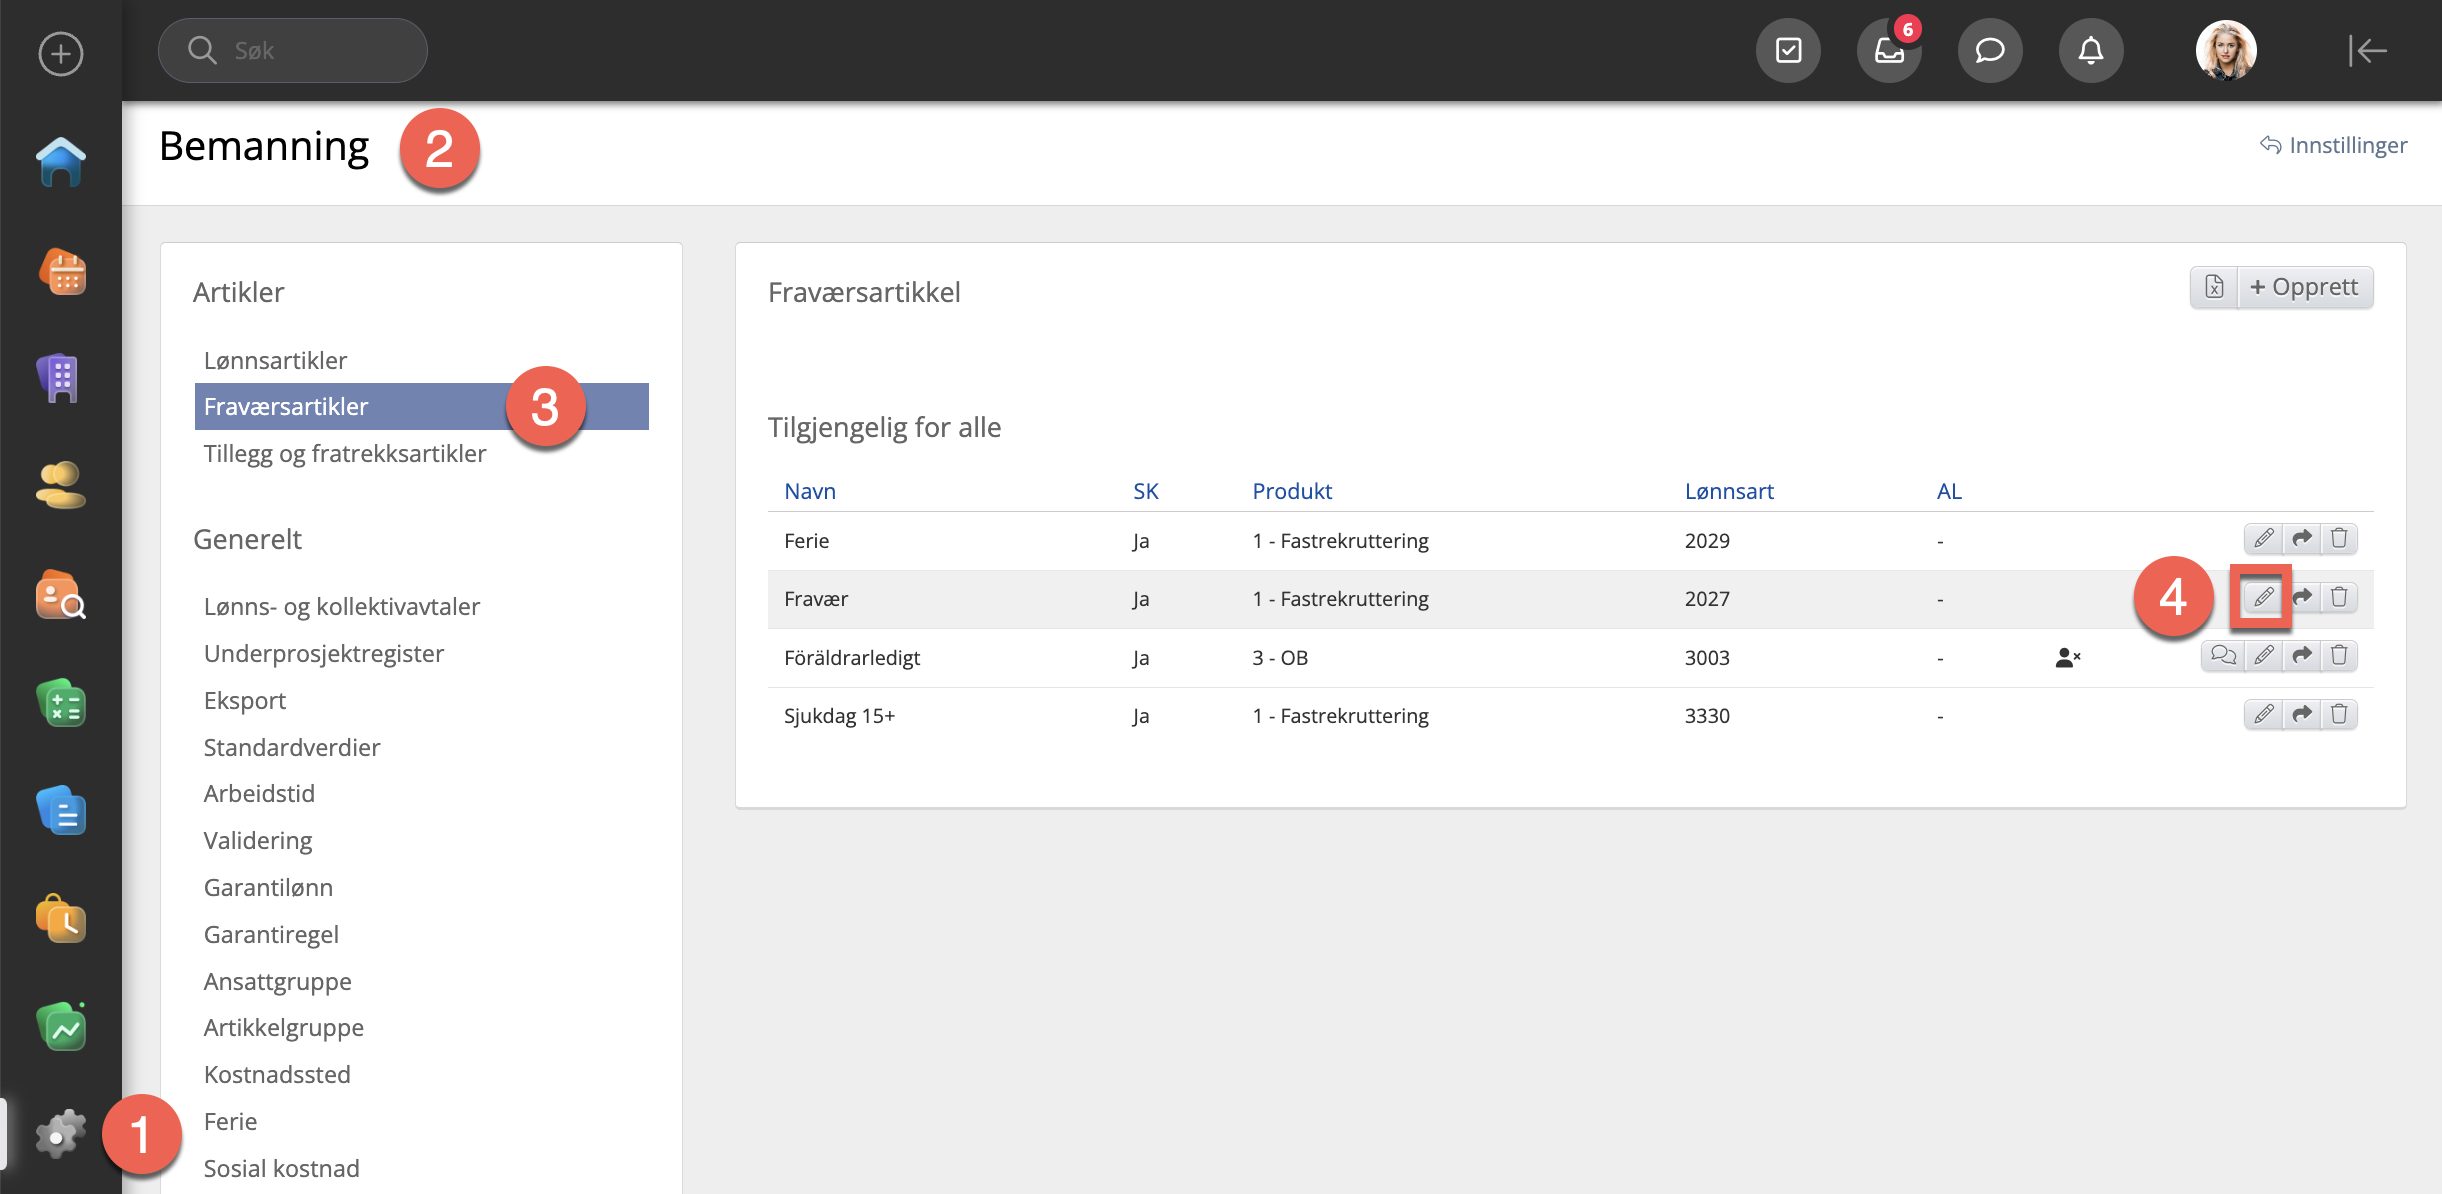Export the list with the Excel file icon

click(x=2214, y=288)
